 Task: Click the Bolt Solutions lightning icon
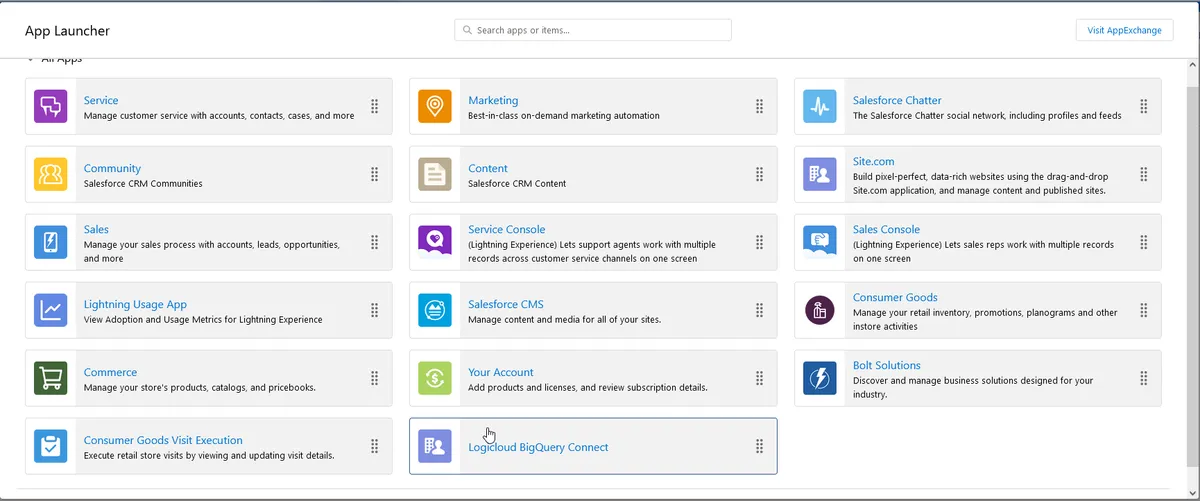[x=819, y=378]
